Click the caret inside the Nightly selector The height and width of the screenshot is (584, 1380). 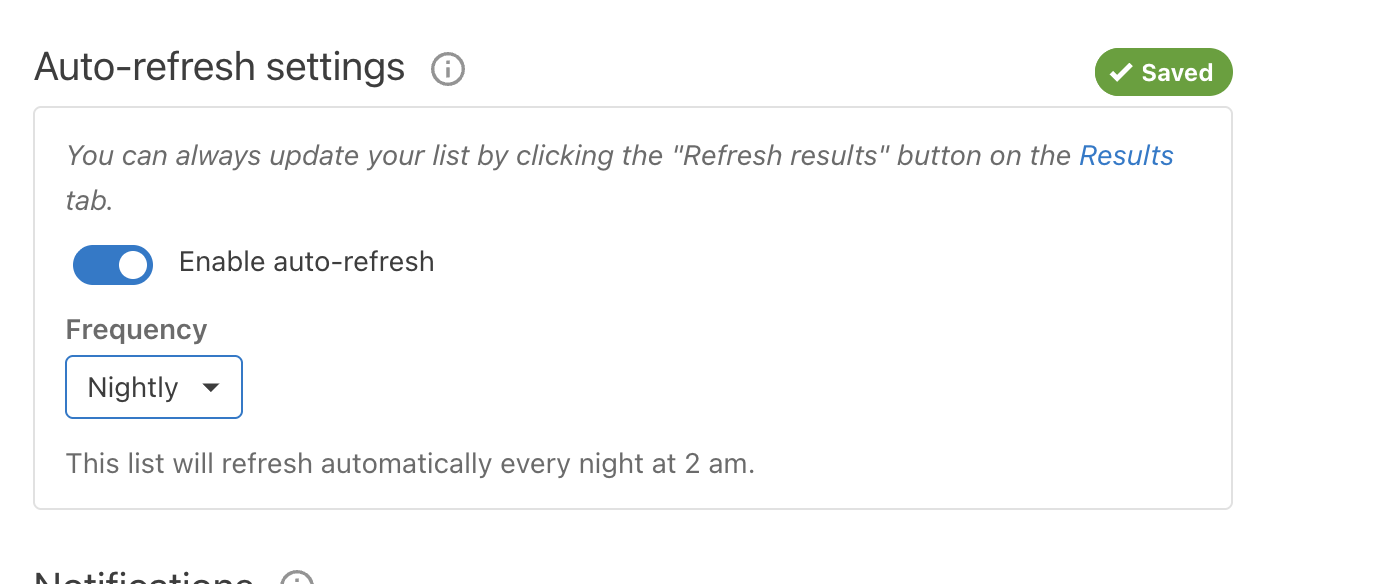213,386
